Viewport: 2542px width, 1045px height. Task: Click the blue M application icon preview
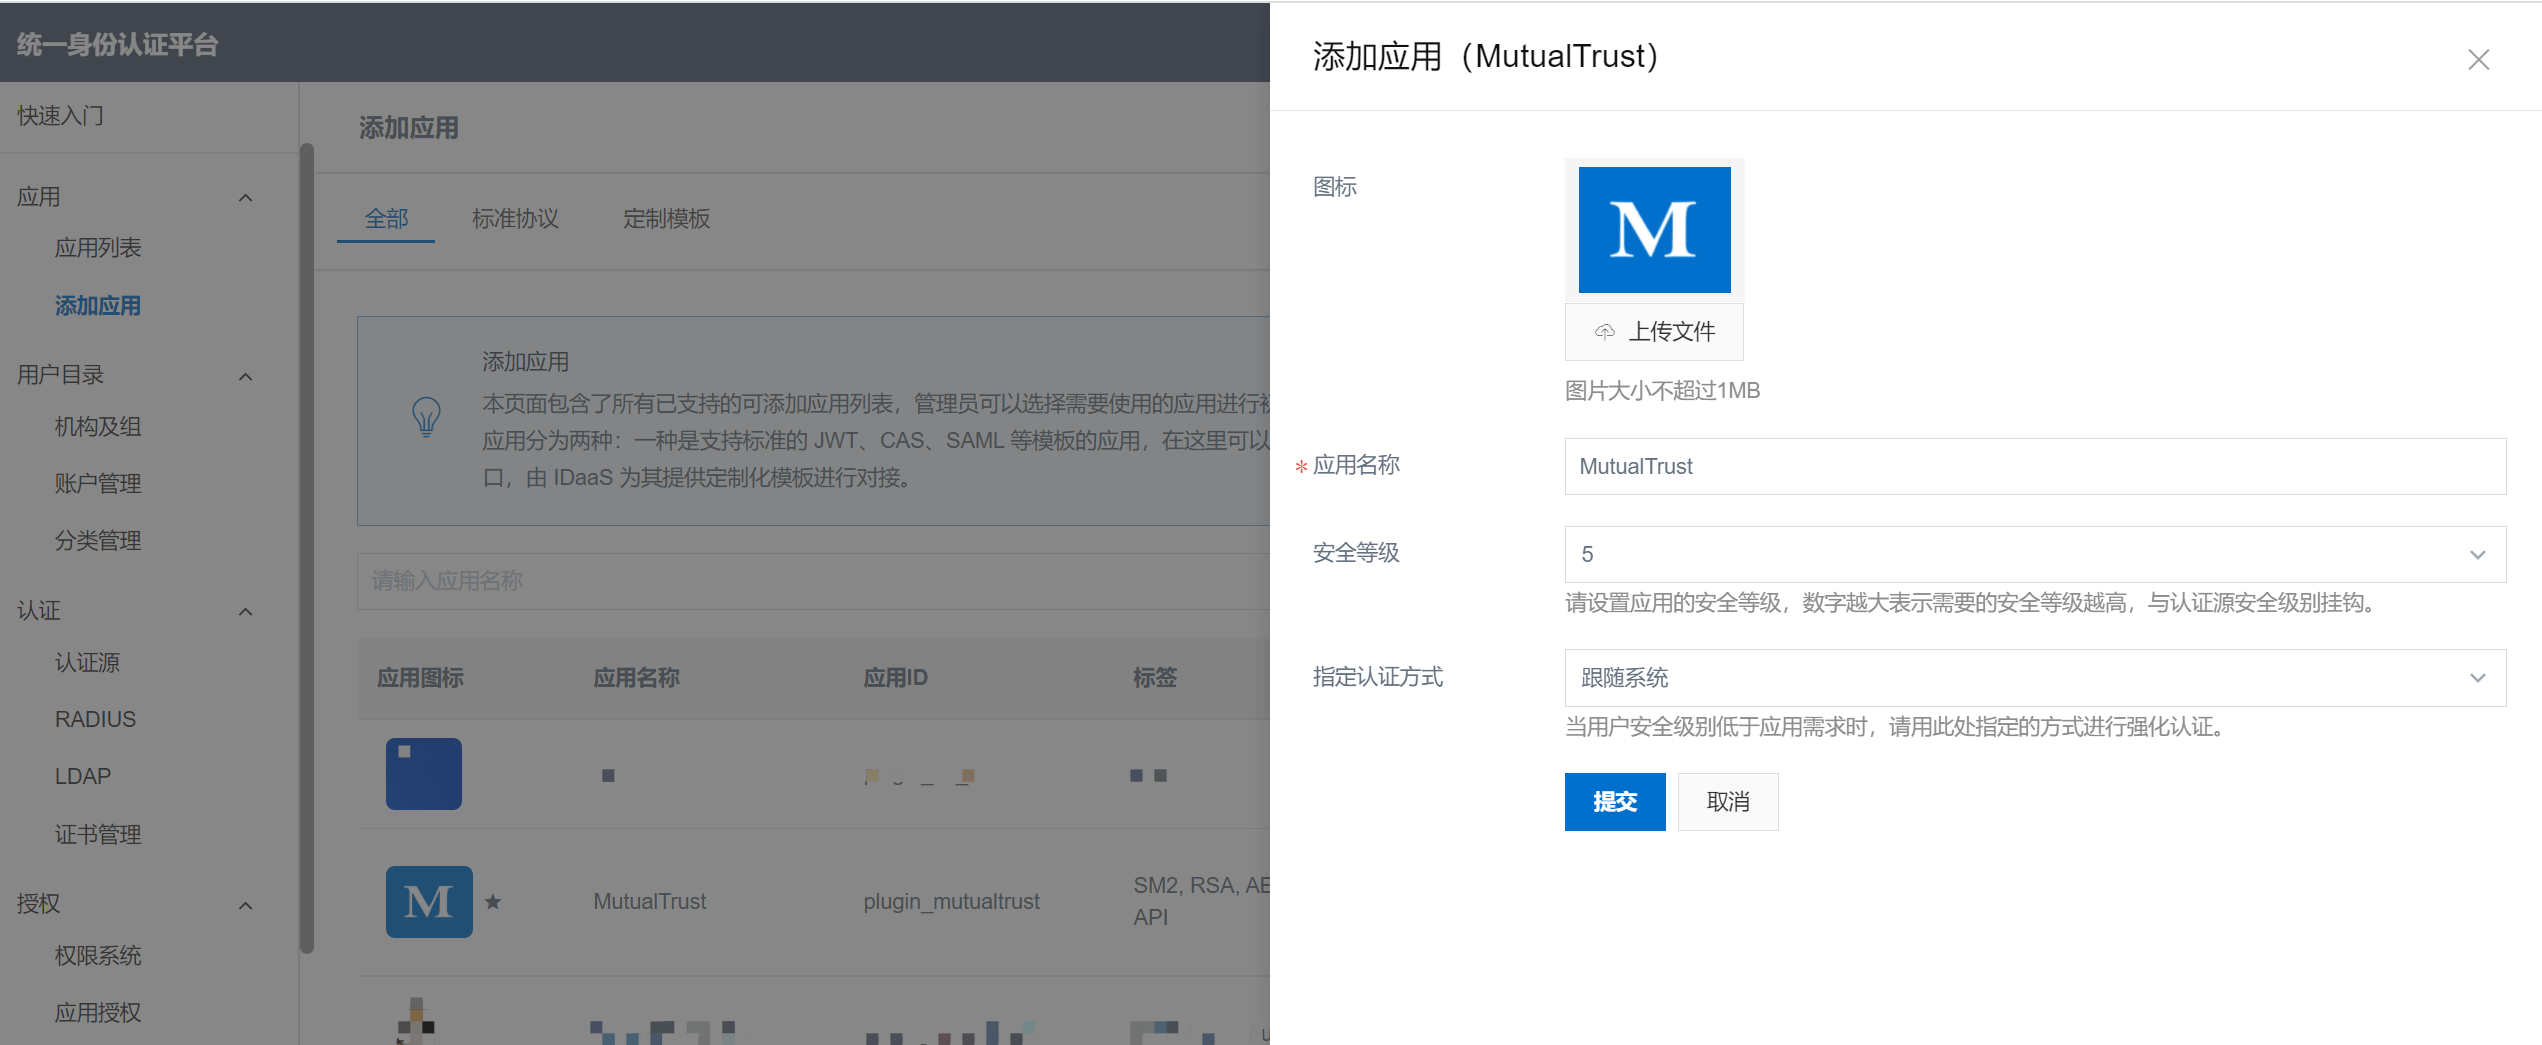tap(1653, 230)
